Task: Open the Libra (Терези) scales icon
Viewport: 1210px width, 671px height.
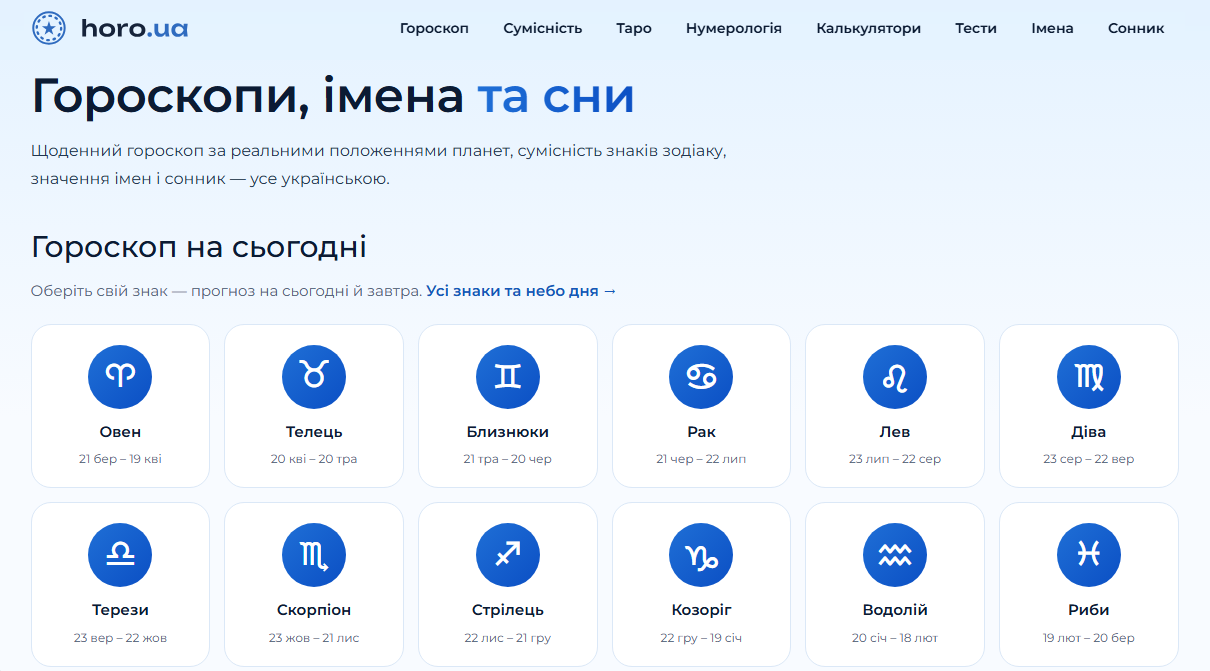Action: coord(120,555)
